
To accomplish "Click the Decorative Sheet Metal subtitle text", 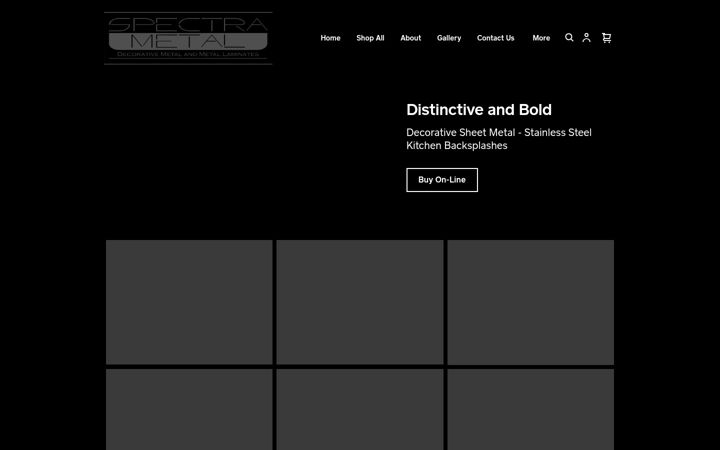I will pyautogui.click(x=499, y=139).
